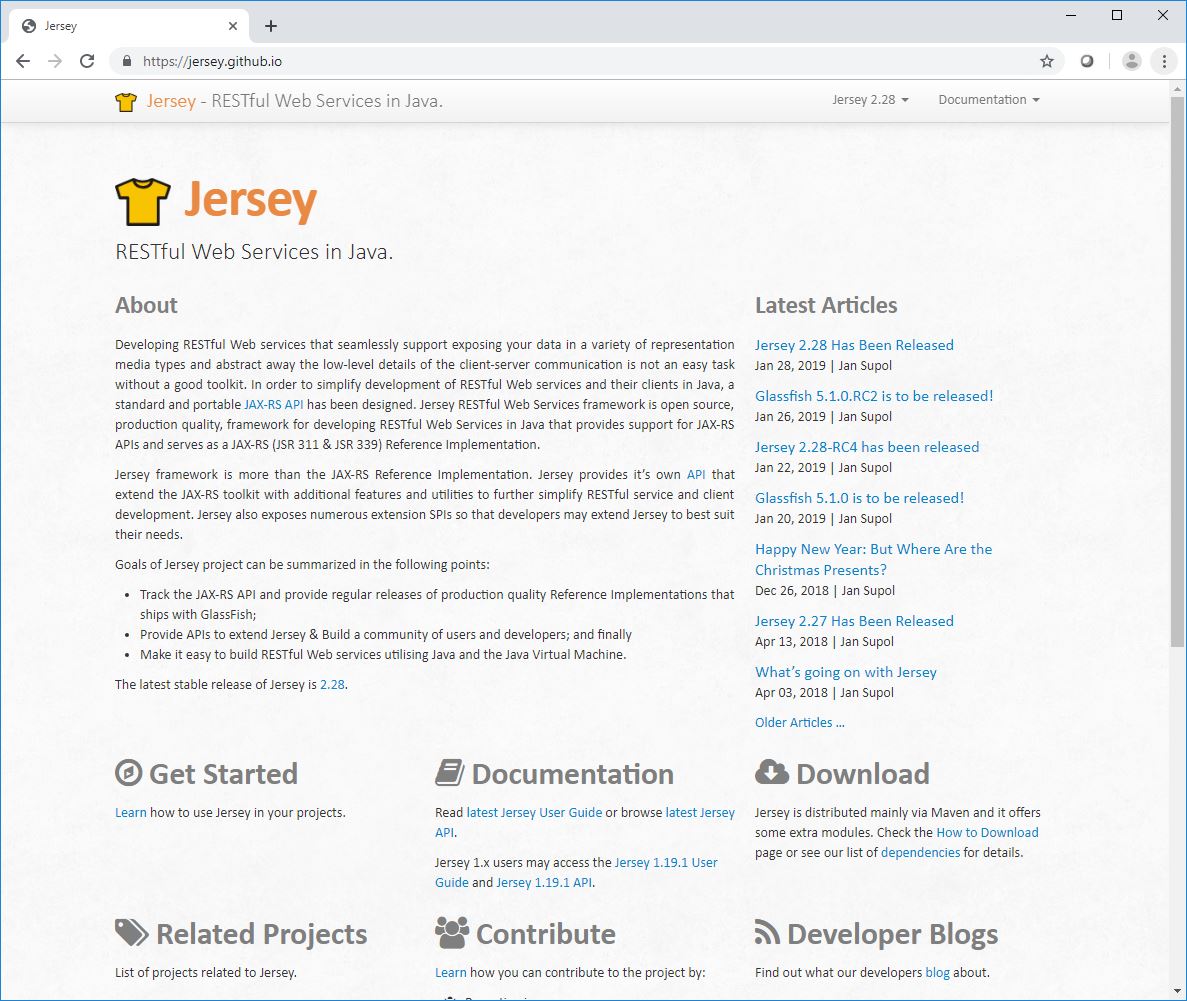Open the Chrome three-dot menu
This screenshot has height=1001, width=1187.
(1164, 61)
